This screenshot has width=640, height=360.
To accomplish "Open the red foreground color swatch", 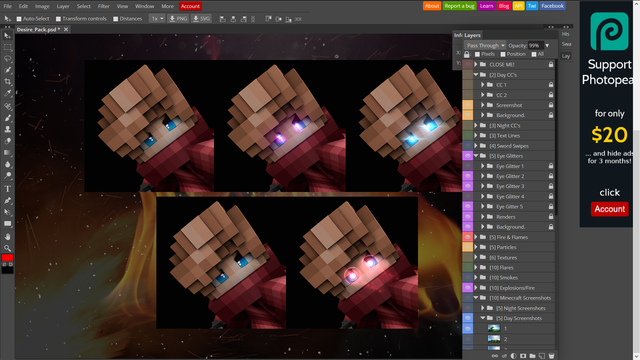I will [7, 258].
